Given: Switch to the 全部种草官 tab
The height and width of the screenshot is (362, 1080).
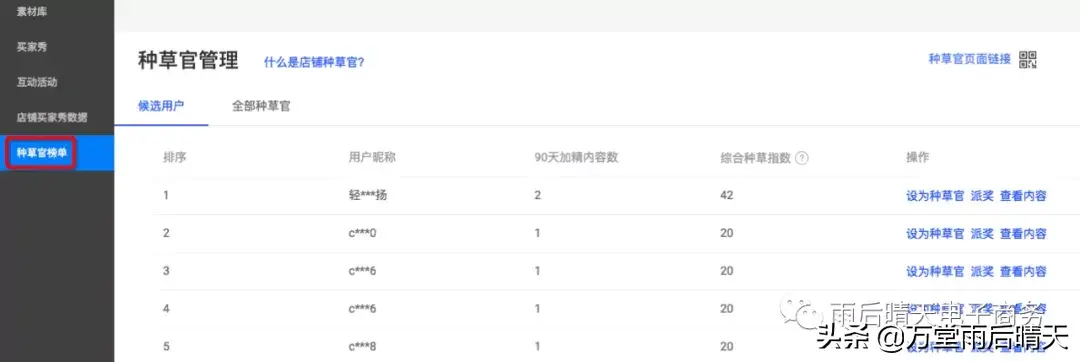Looking at the screenshot, I should coord(261,106).
